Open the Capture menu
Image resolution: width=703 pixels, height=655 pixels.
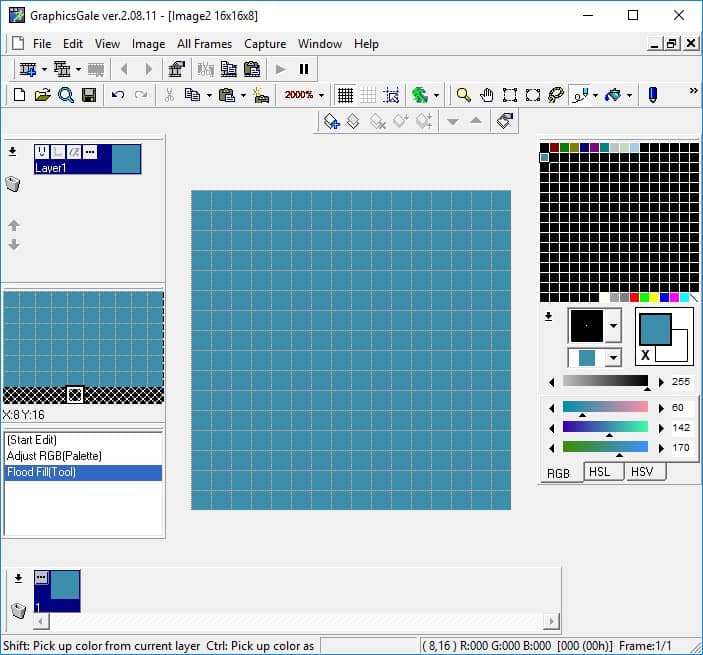(x=265, y=44)
